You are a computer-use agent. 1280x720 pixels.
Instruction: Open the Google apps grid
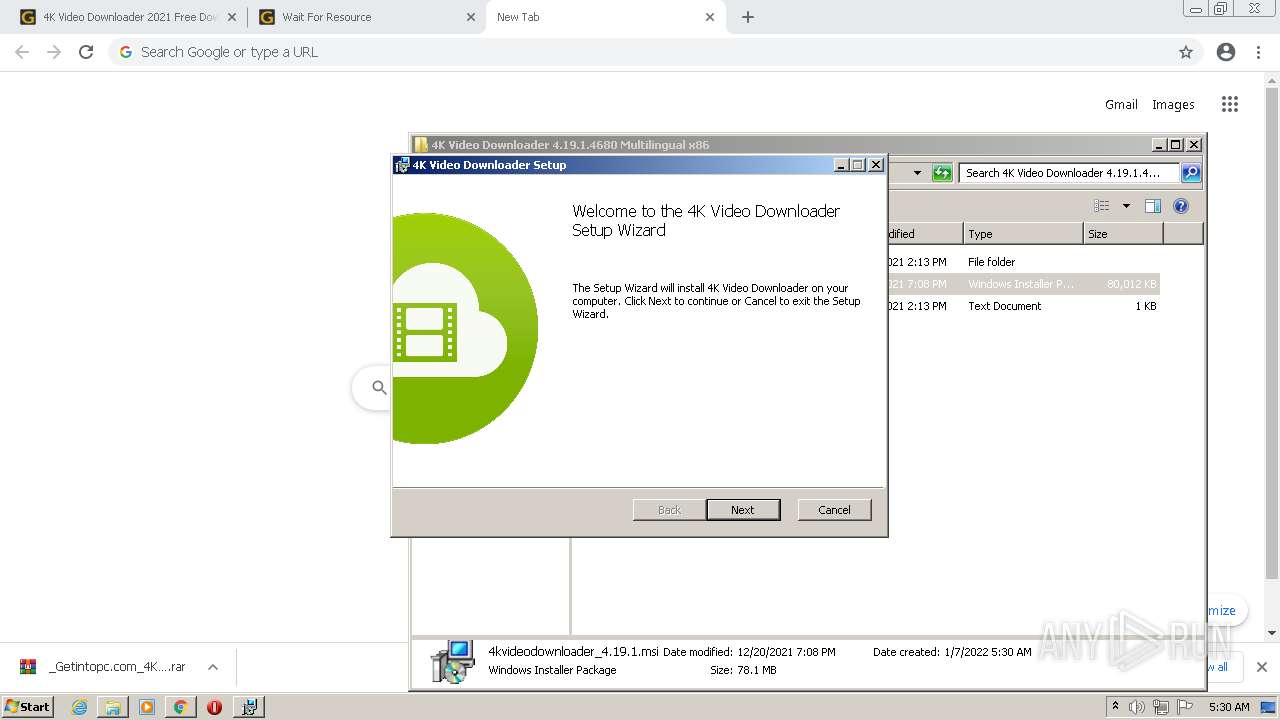coord(1230,104)
